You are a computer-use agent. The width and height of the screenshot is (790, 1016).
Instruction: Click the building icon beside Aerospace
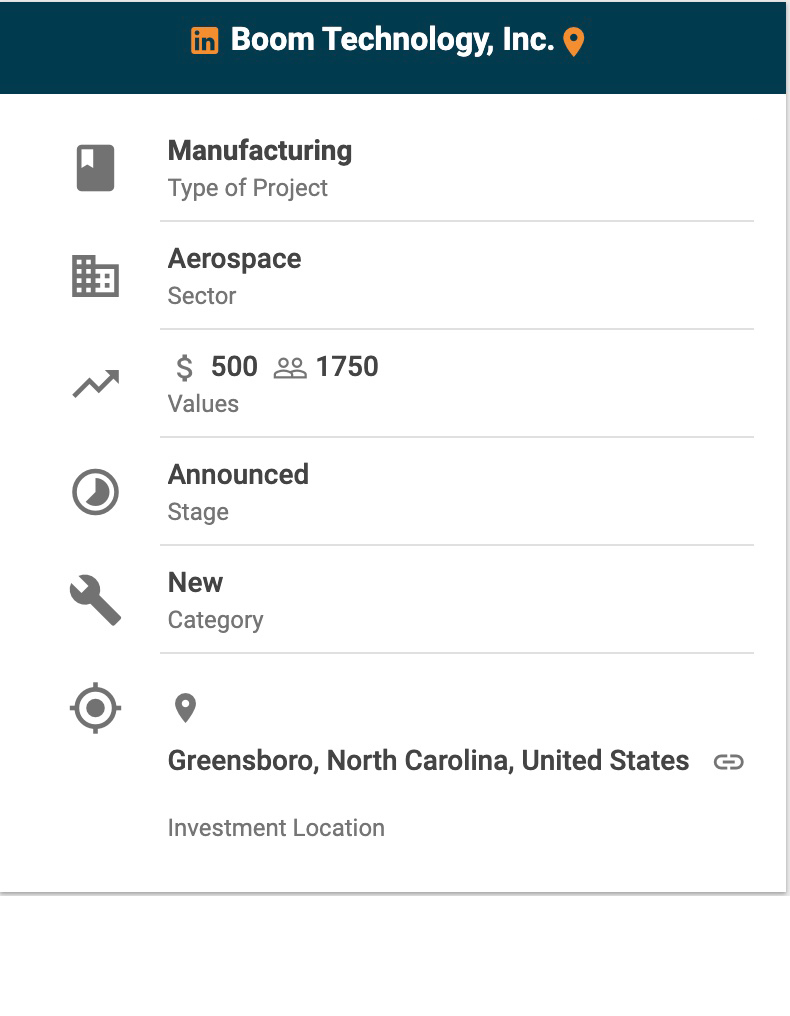(x=96, y=276)
